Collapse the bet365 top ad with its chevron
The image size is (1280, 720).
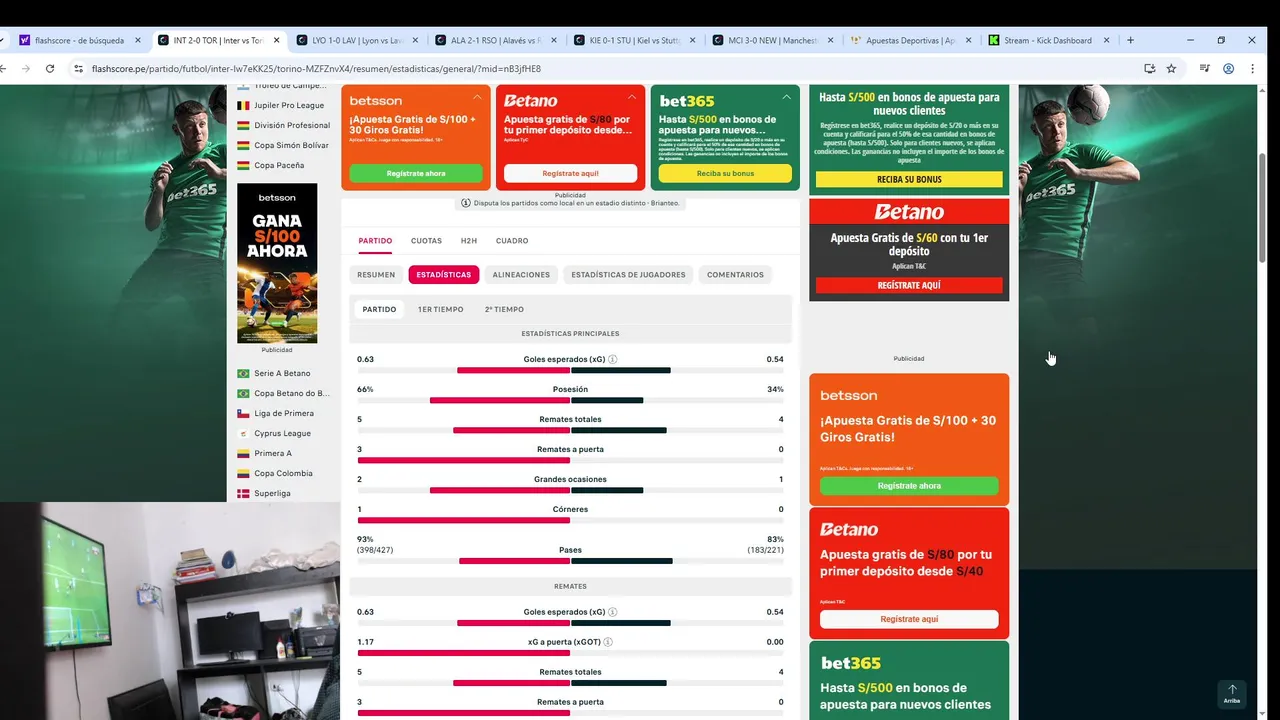click(x=786, y=97)
